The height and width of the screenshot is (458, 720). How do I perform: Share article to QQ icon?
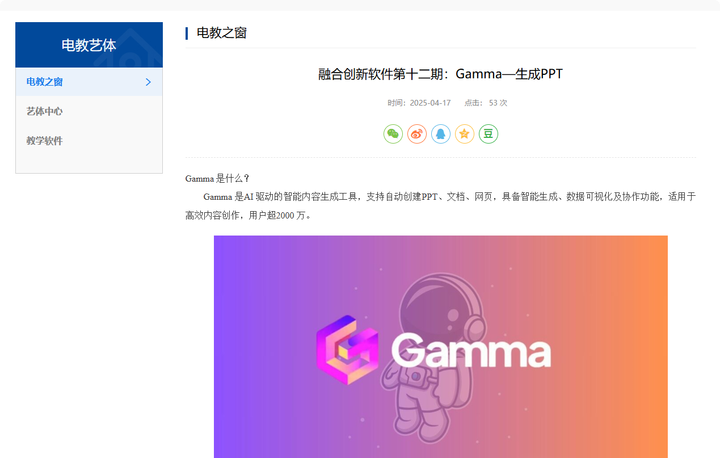pyautogui.click(x=441, y=134)
